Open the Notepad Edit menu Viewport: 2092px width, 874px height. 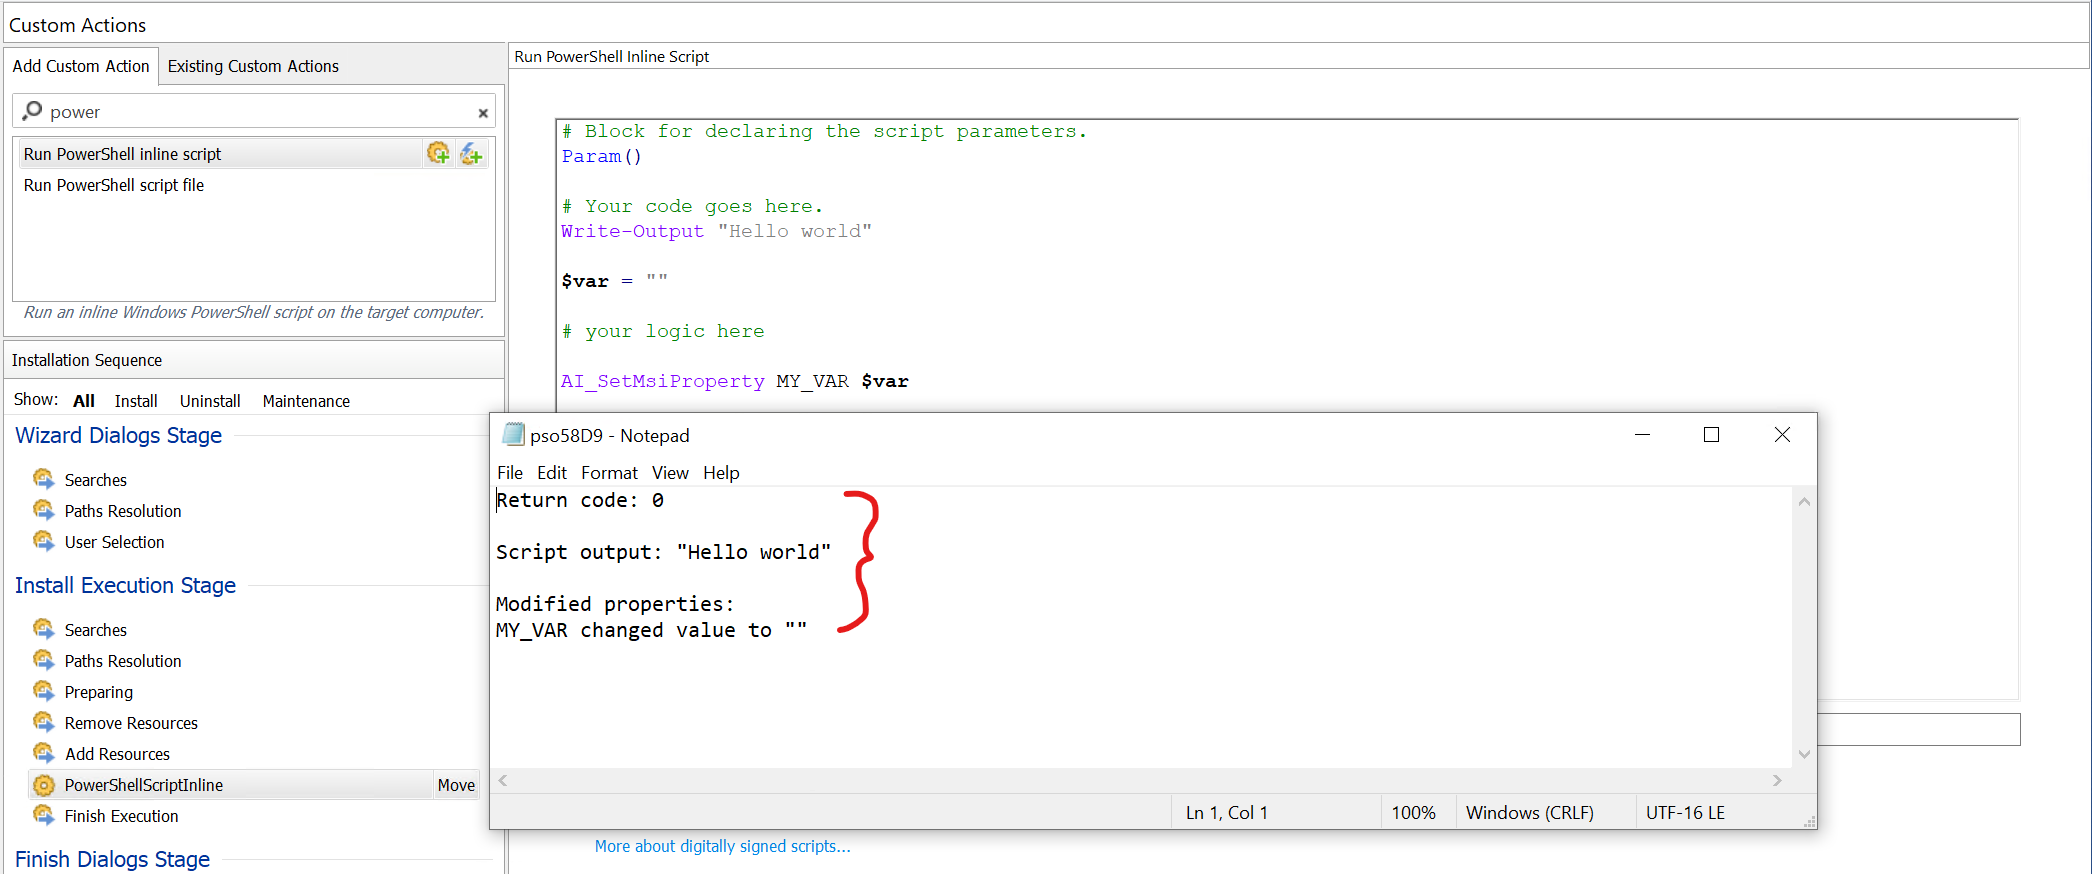(x=552, y=473)
